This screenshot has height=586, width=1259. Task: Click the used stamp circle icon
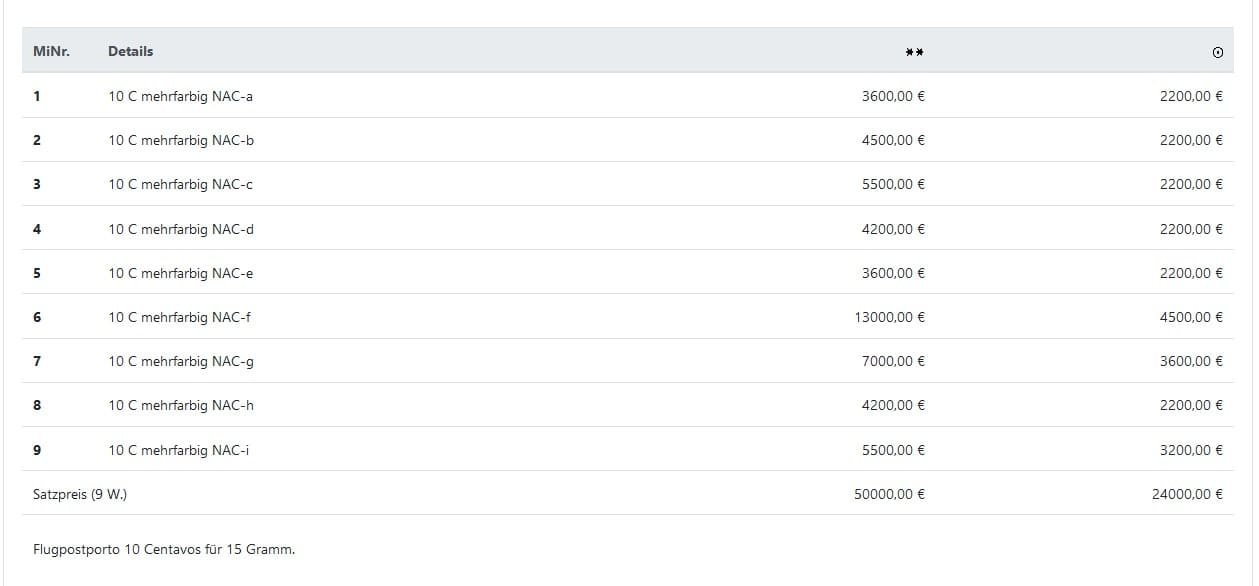1217,53
